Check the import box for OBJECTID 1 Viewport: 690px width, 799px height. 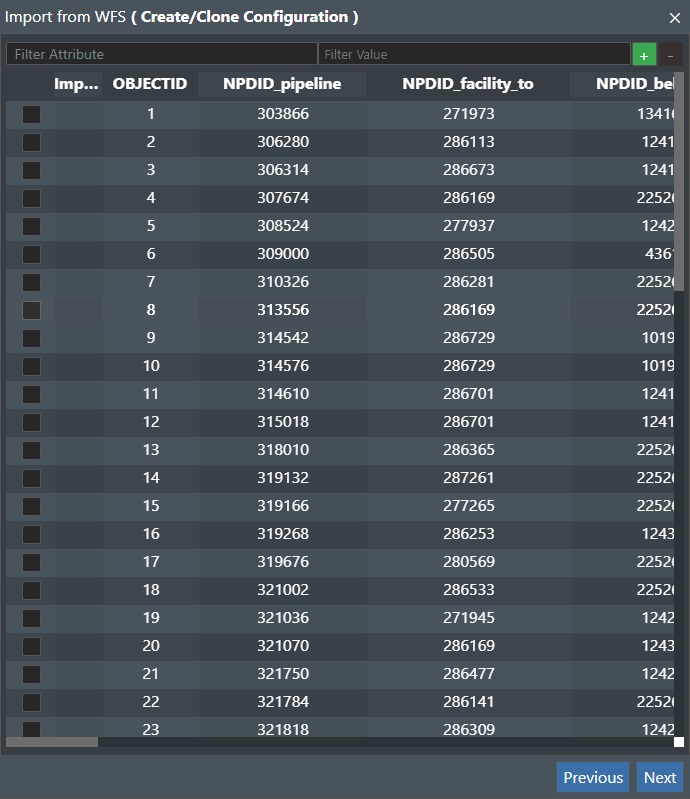click(x=32, y=114)
